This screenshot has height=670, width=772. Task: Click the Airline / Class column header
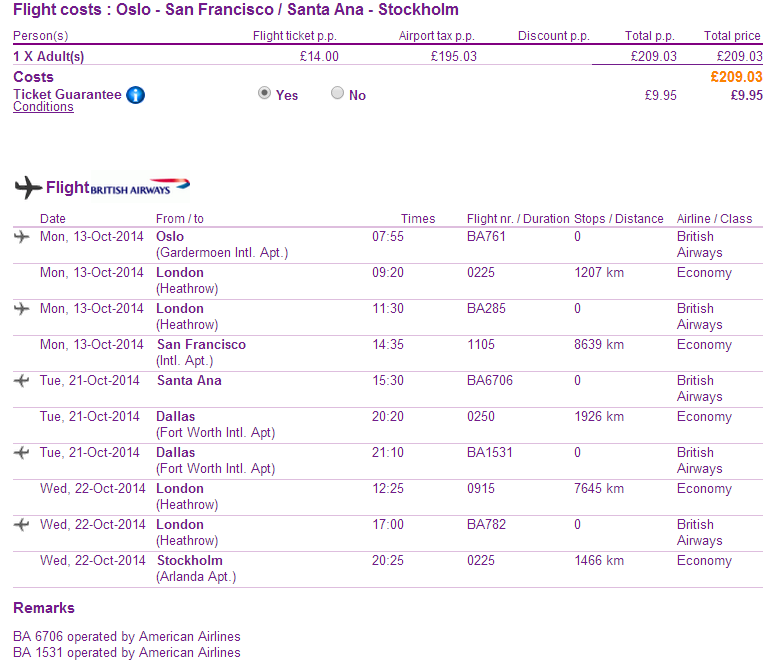[714, 219]
